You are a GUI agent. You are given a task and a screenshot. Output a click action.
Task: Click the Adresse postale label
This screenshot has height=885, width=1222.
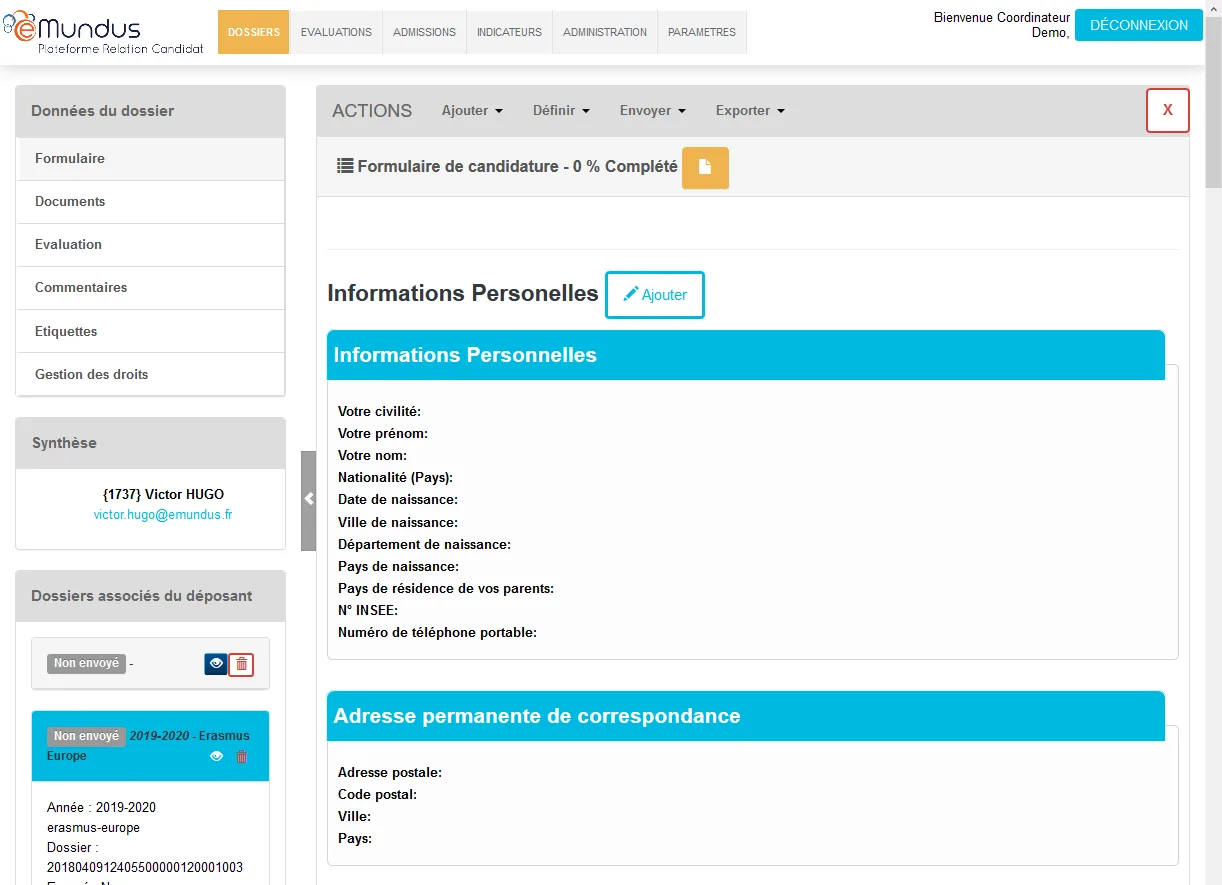tap(390, 772)
